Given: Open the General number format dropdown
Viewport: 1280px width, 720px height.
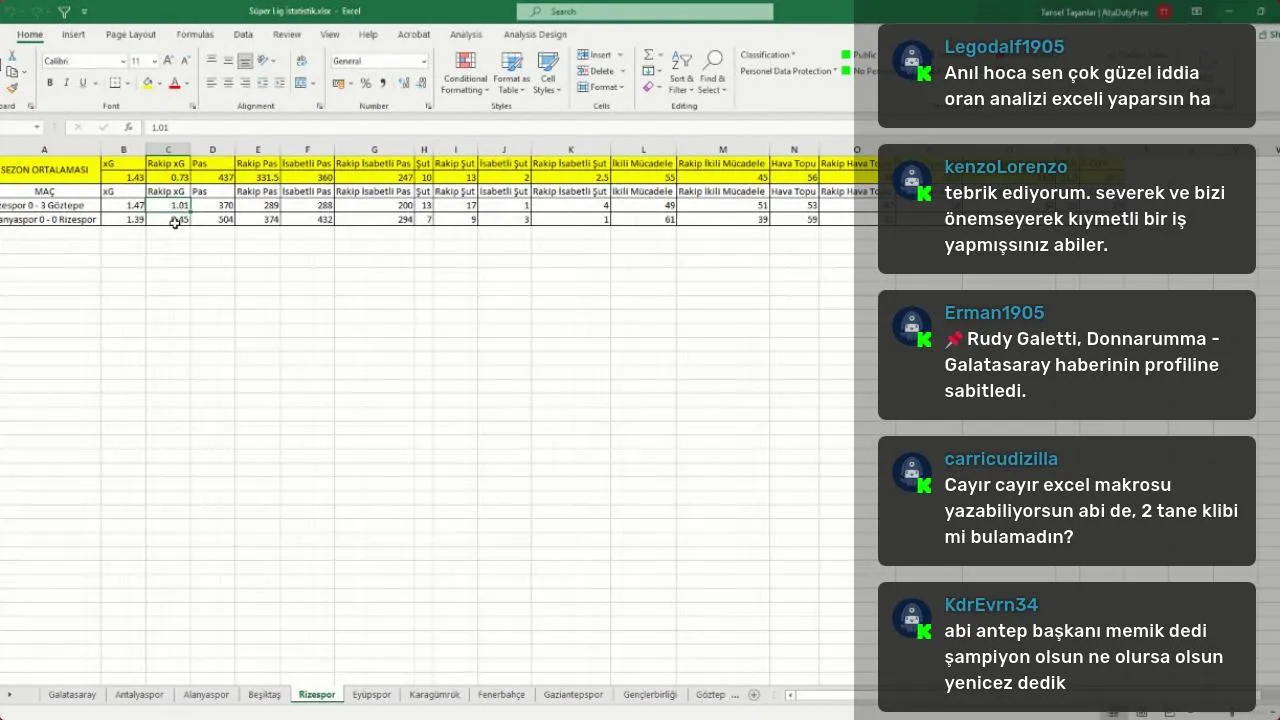Looking at the screenshot, I should click(423, 61).
